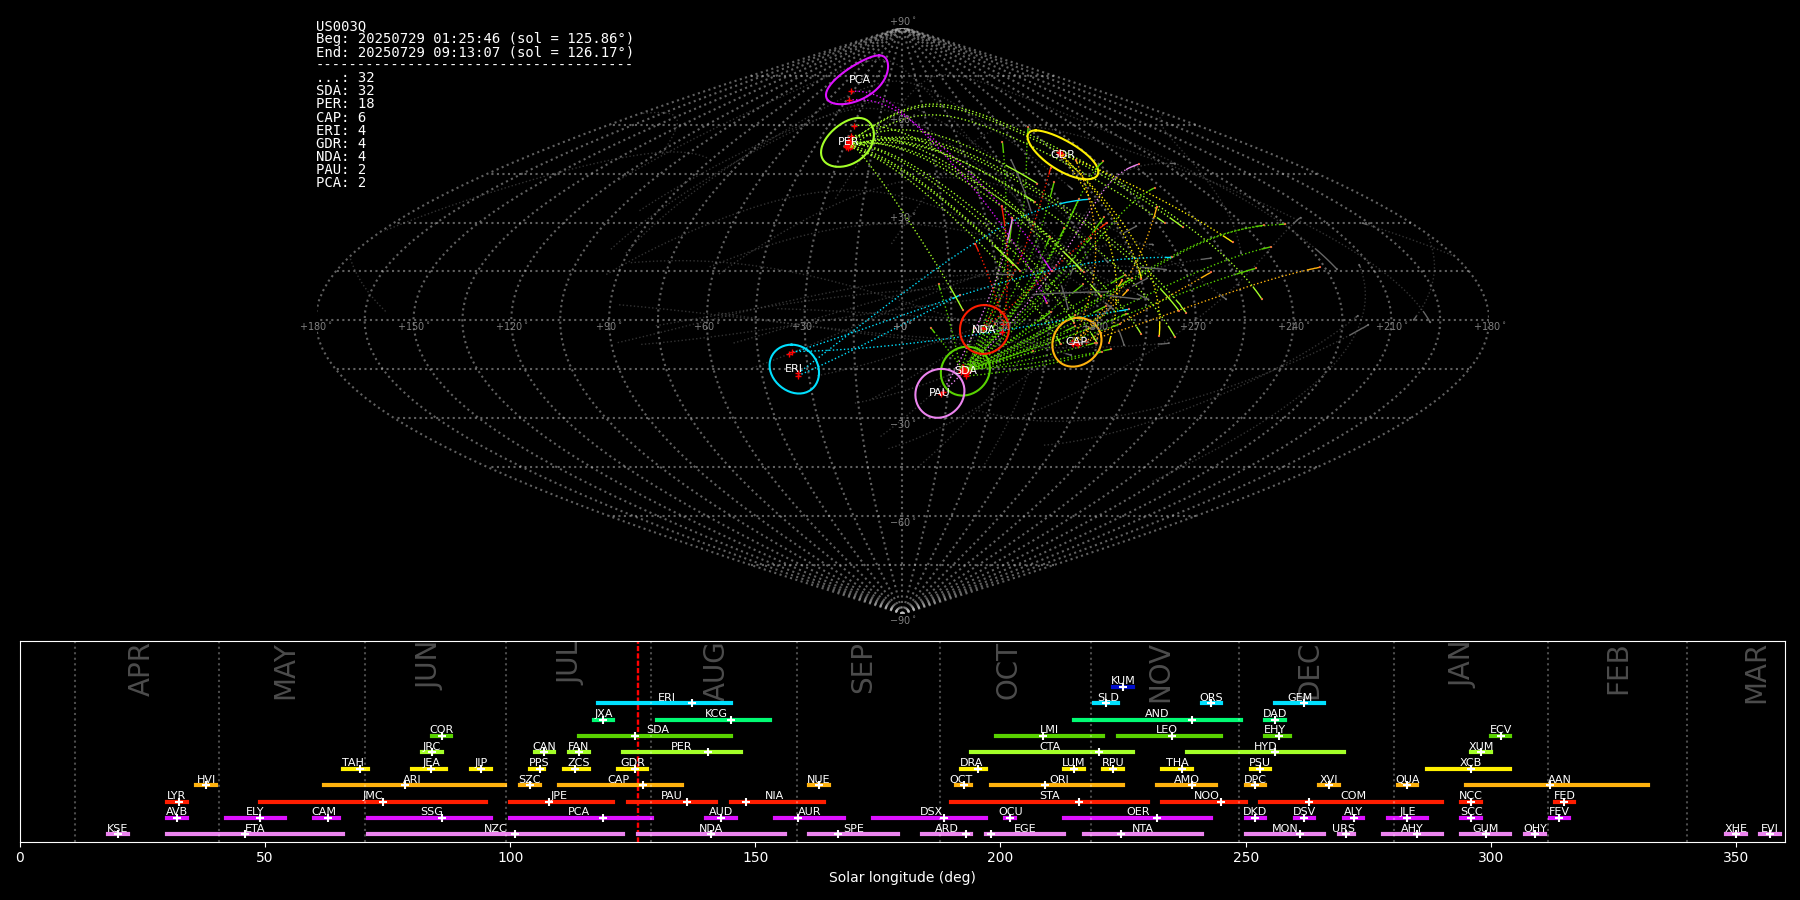This screenshot has height=900, width=1800.
Task: Click the 'Solar longitude (deg)' axis label
Action: tap(902, 877)
